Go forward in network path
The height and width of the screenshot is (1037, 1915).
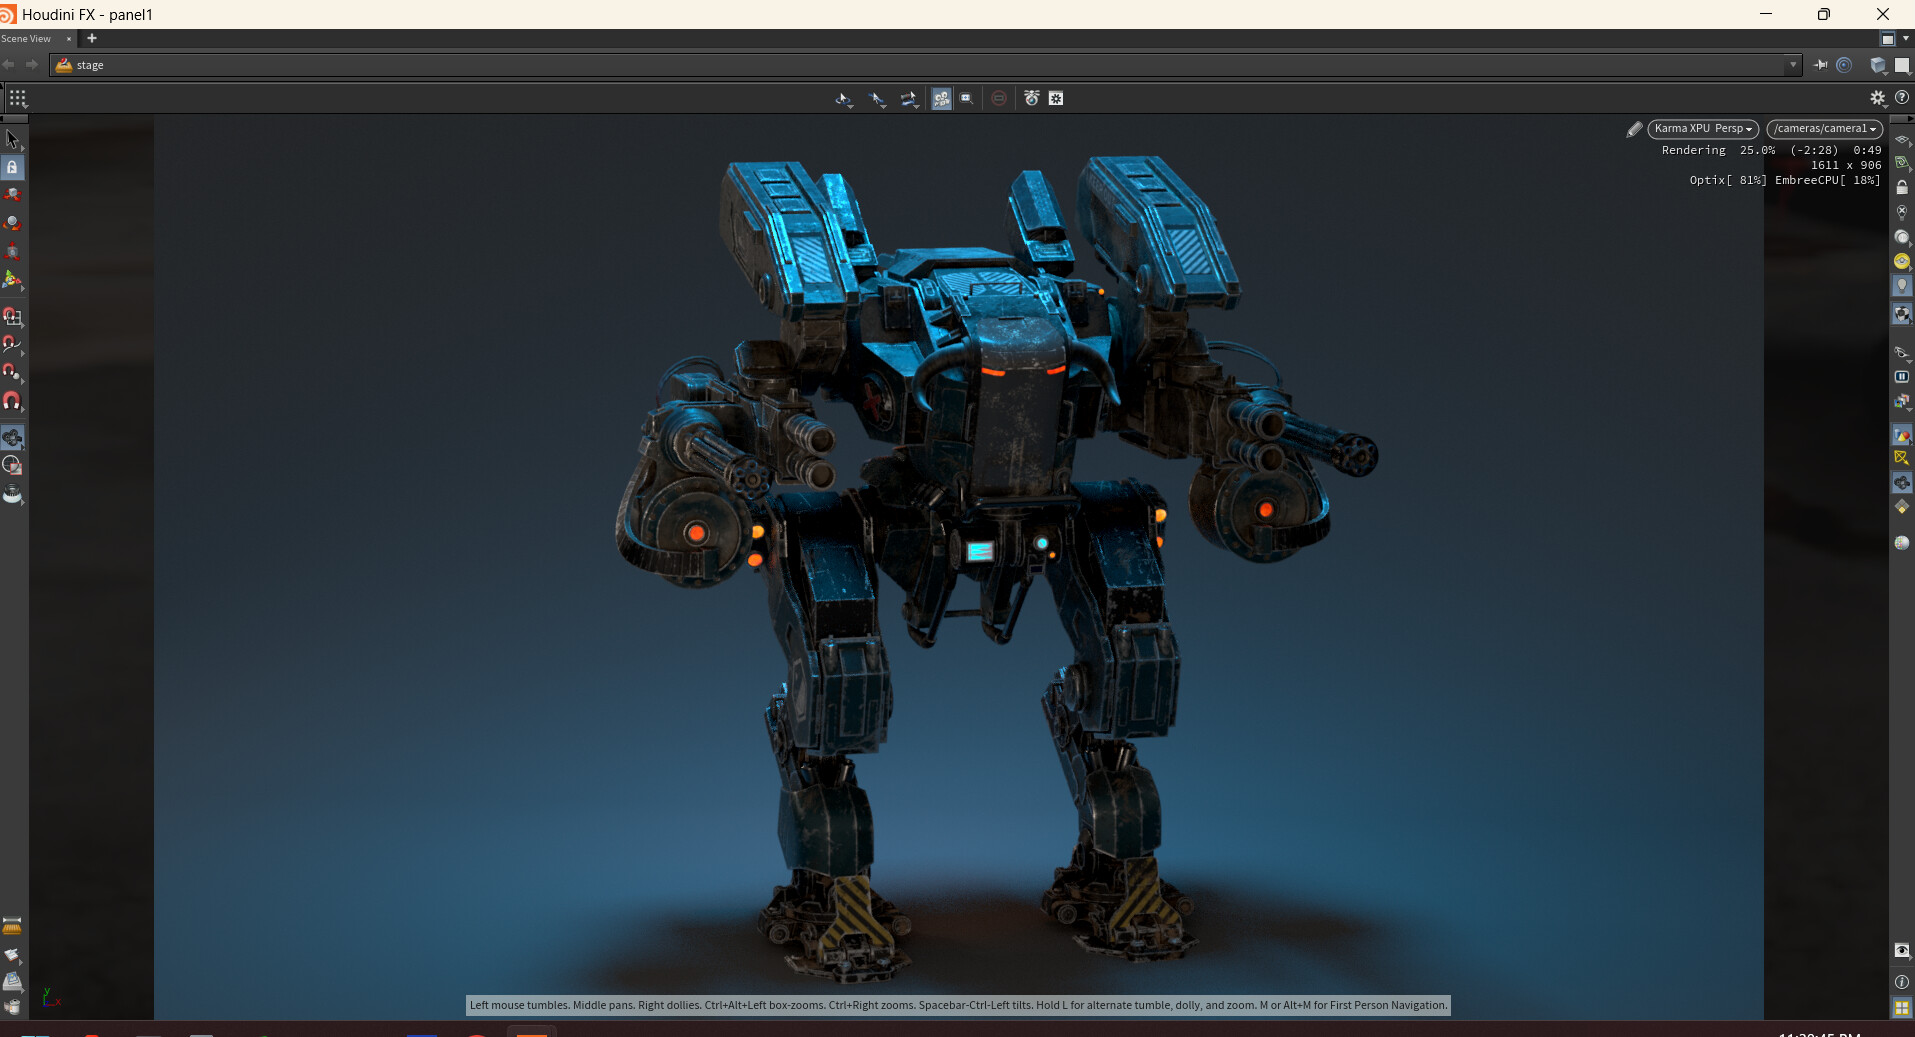(x=32, y=65)
